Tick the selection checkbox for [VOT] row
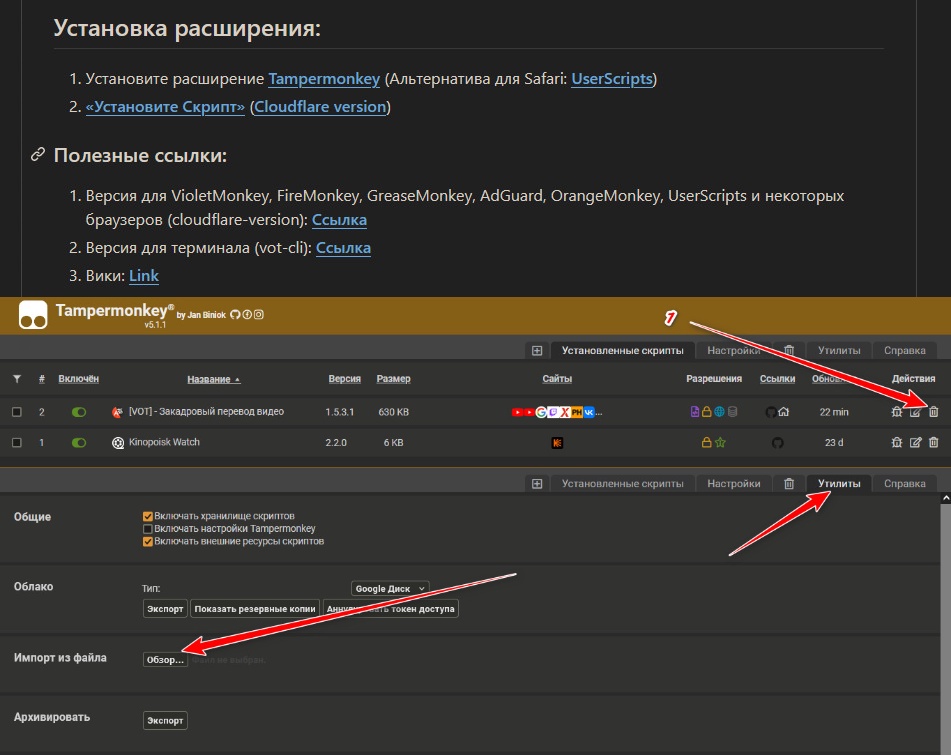This screenshot has height=755, width=951. (17, 412)
